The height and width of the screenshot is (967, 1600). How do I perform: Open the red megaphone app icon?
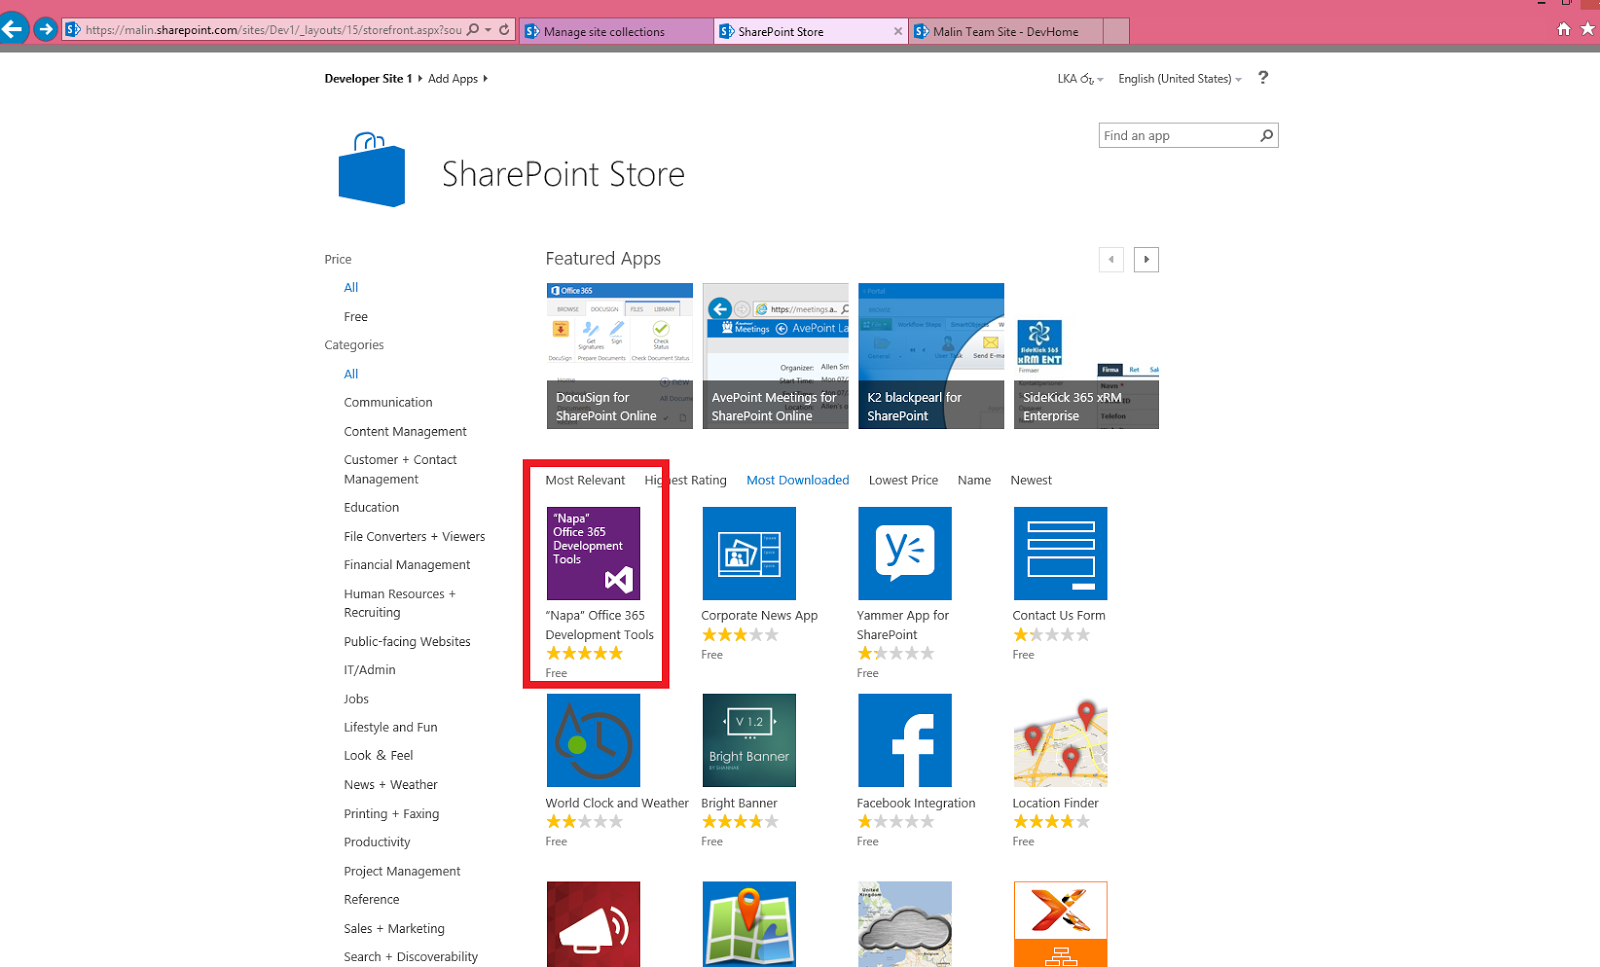(593, 924)
